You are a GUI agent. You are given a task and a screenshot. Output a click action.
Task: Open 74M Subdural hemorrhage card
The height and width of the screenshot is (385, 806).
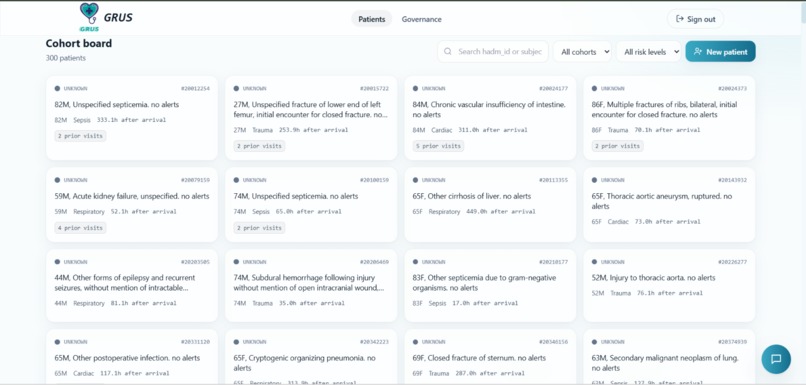pos(311,285)
